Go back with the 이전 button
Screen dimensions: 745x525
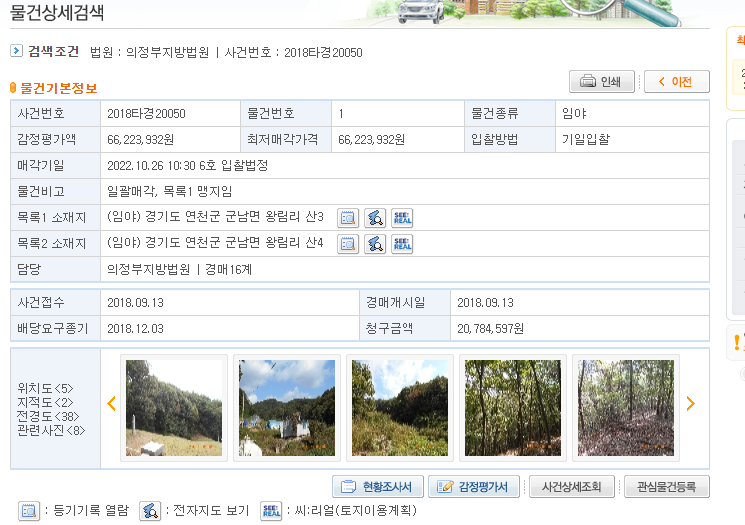[677, 82]
